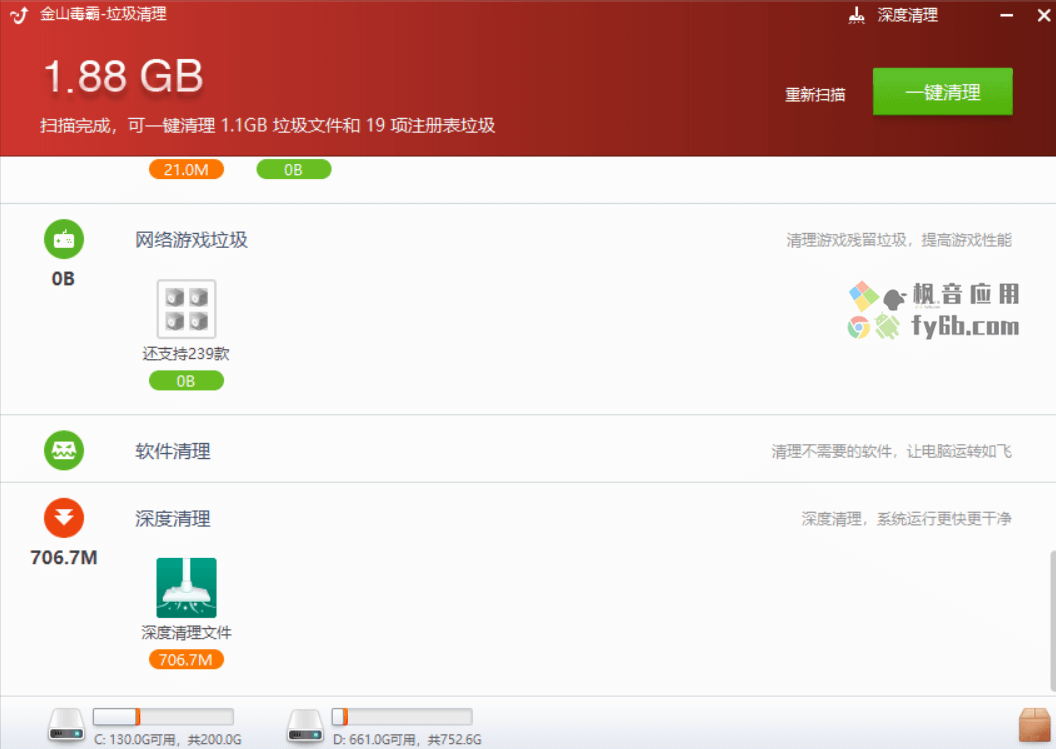Open 深度清理 in the title bar

pos(907,15)
